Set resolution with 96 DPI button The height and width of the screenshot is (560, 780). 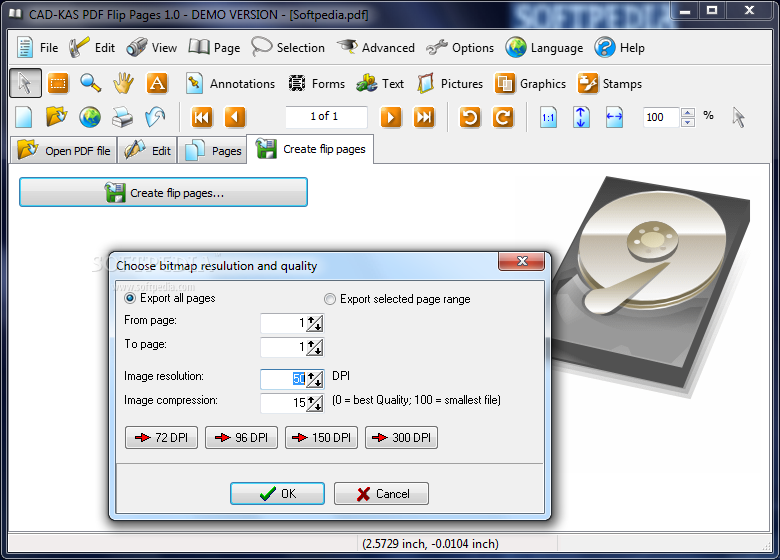pyautogui.click(x=241, y=438)
